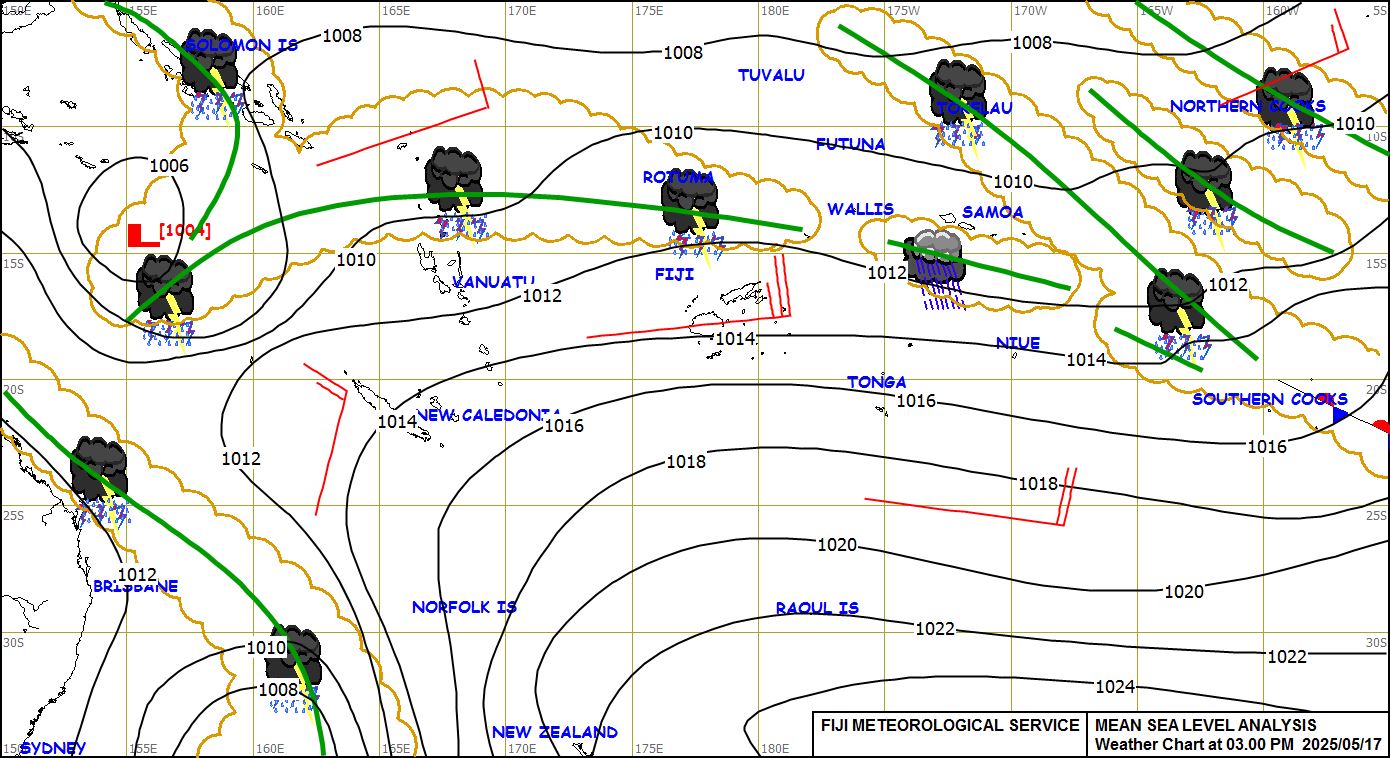Select the [1004] central pressure label
1390x758 pixels.
(x=185, y=231)
